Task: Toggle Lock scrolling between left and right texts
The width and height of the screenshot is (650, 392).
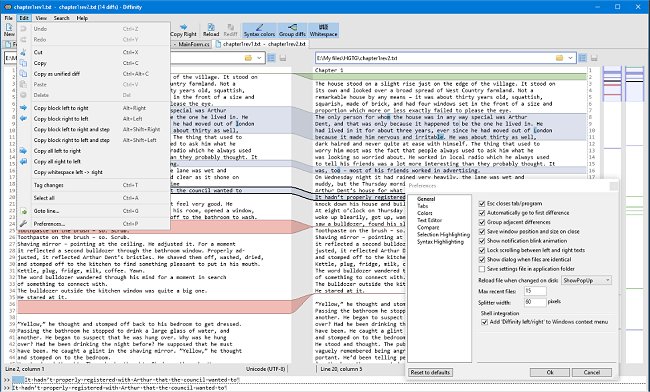Action: tap(482, 250)
